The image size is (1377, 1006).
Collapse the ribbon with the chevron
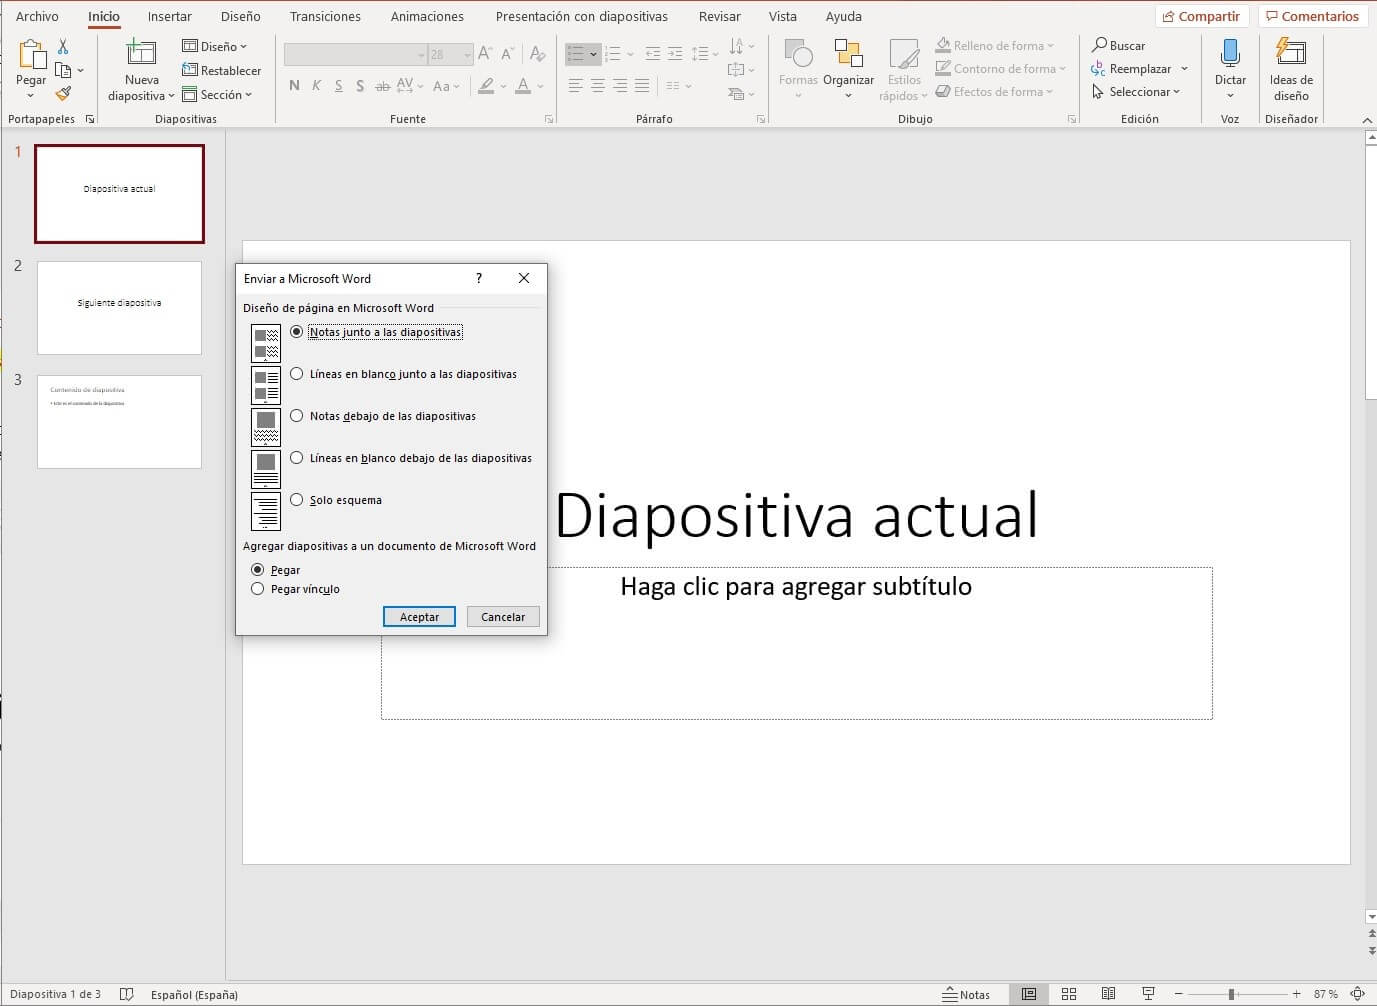click(x=1367, y=120)
